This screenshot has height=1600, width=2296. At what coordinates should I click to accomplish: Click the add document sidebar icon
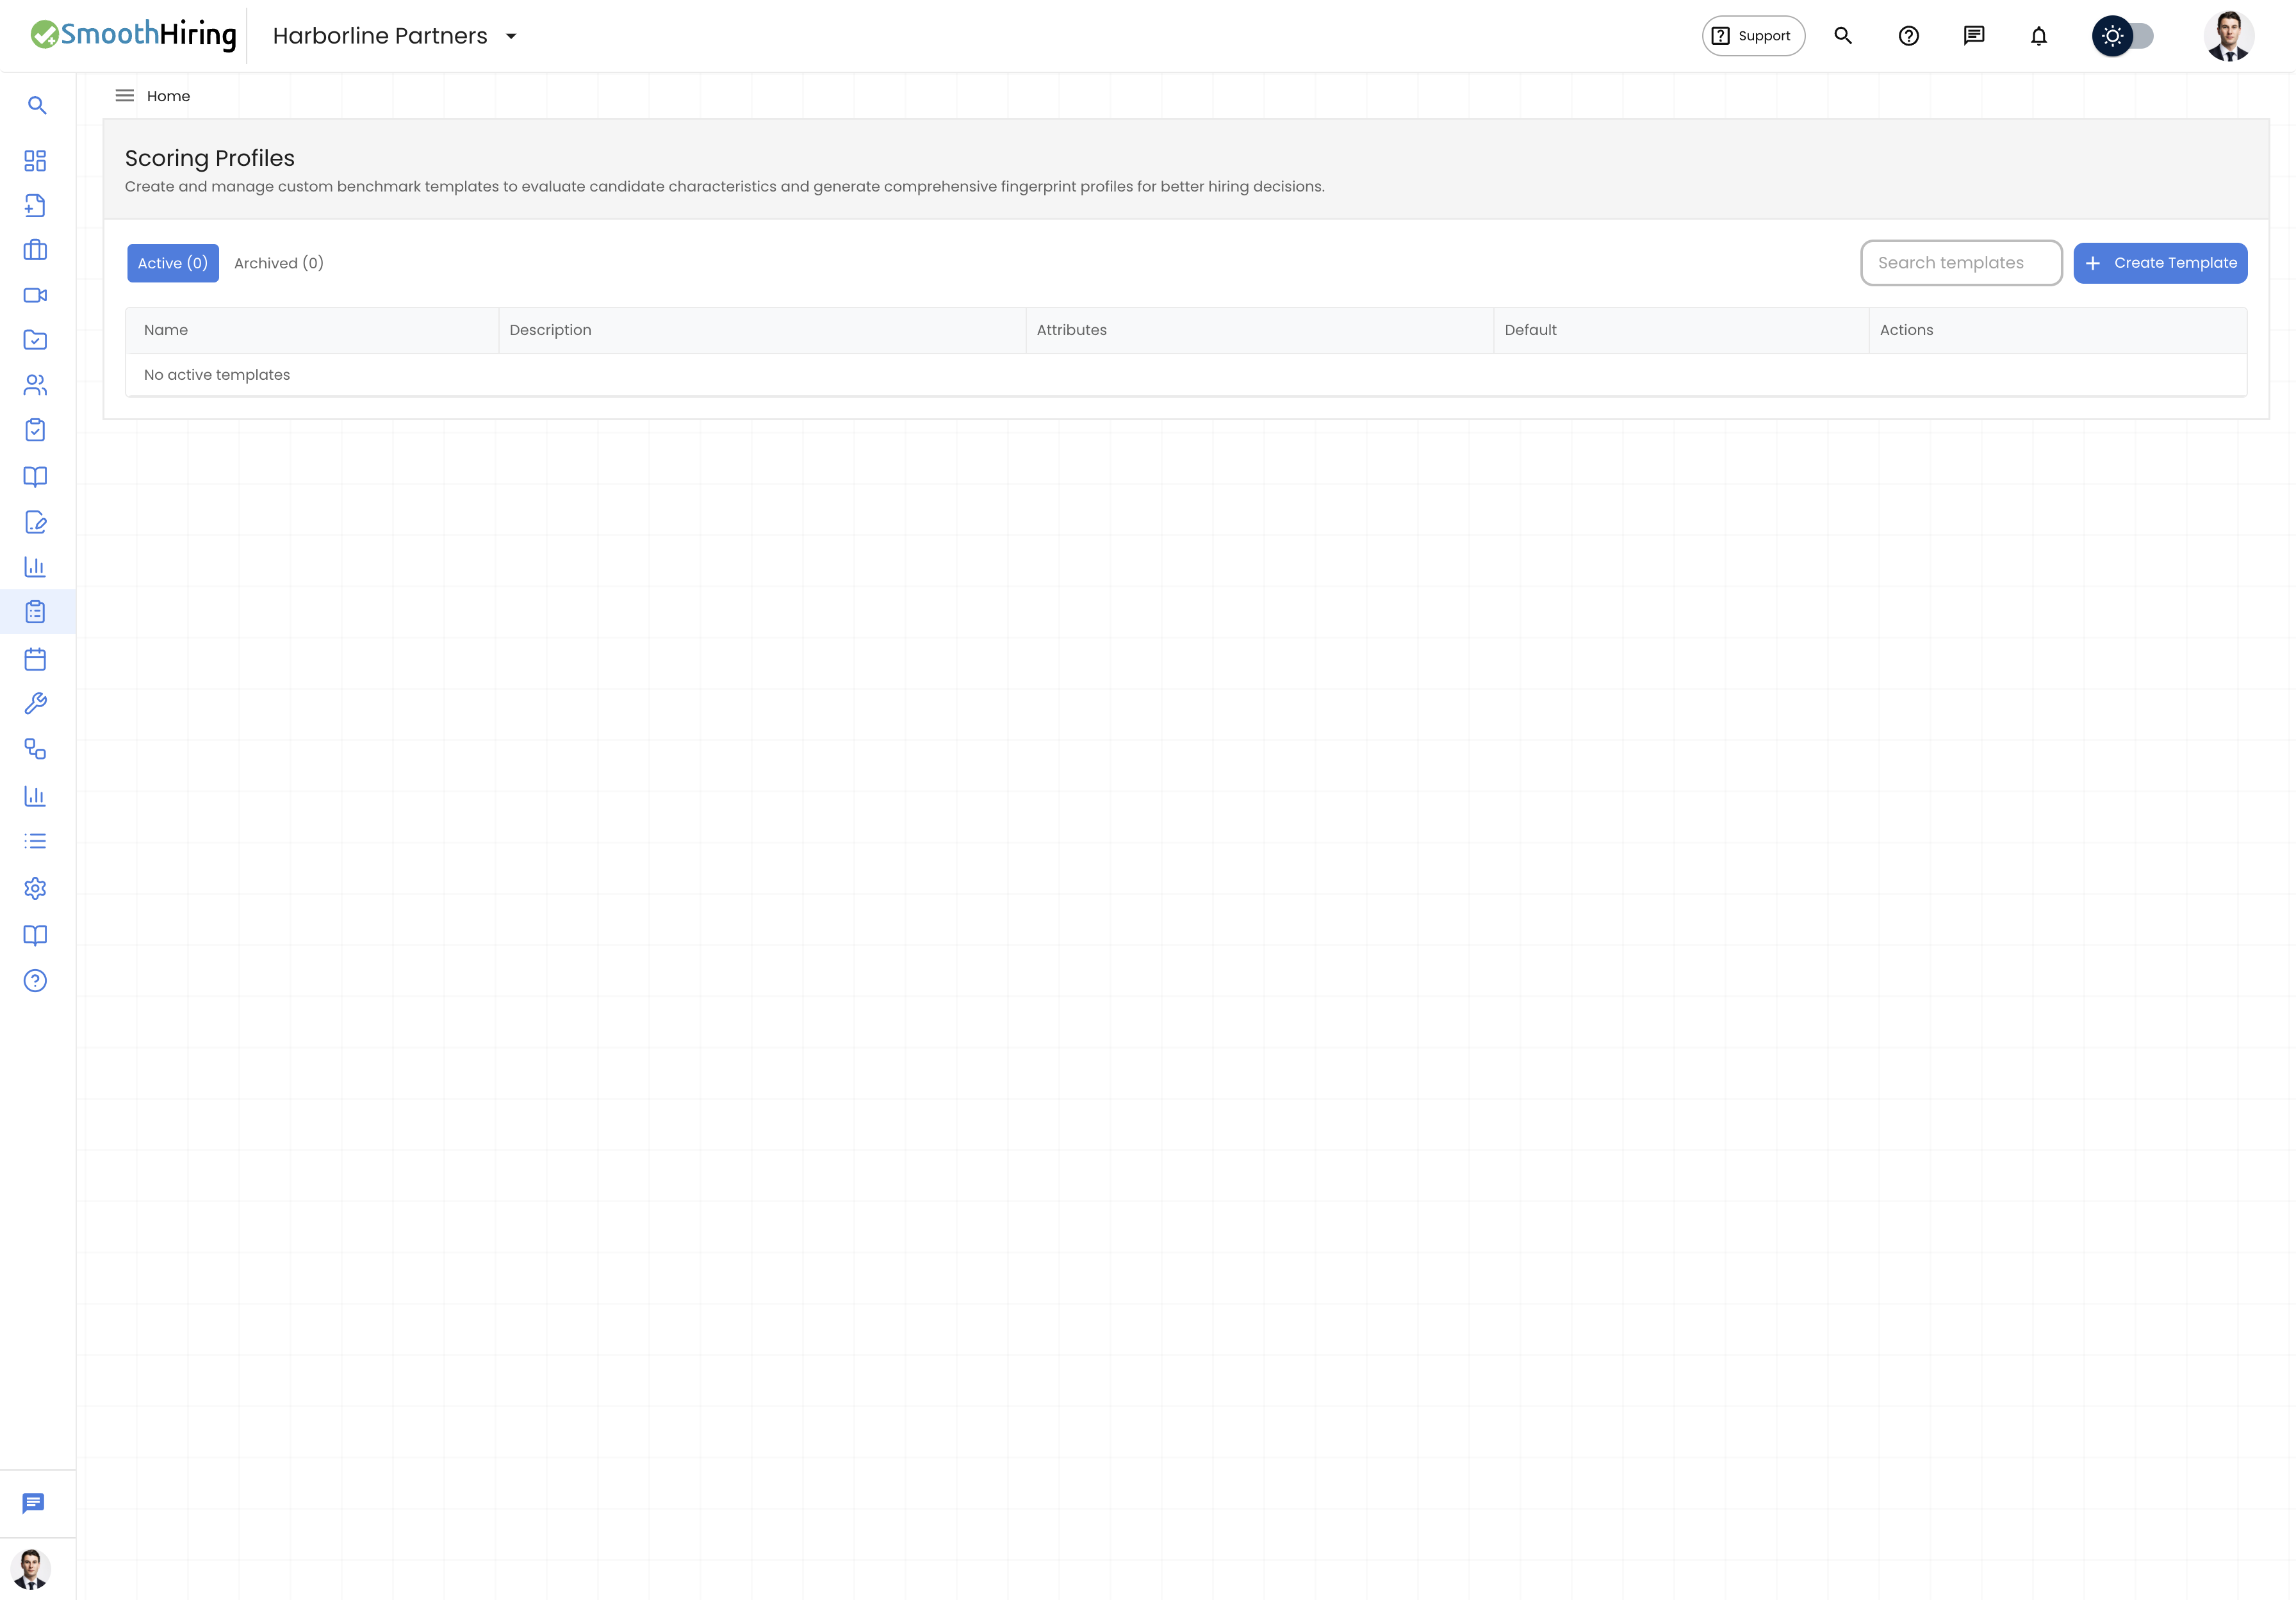[35, 205]
